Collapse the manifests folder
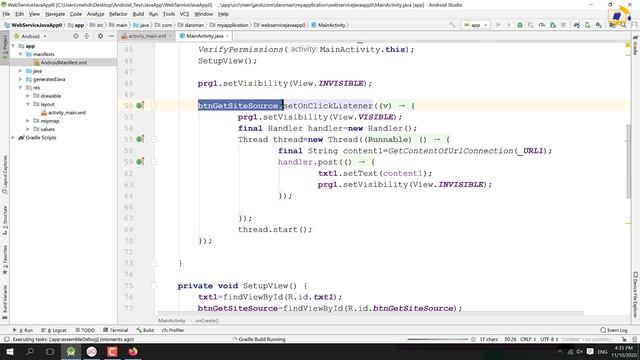The image size is (640, 360). pos(20,54)
